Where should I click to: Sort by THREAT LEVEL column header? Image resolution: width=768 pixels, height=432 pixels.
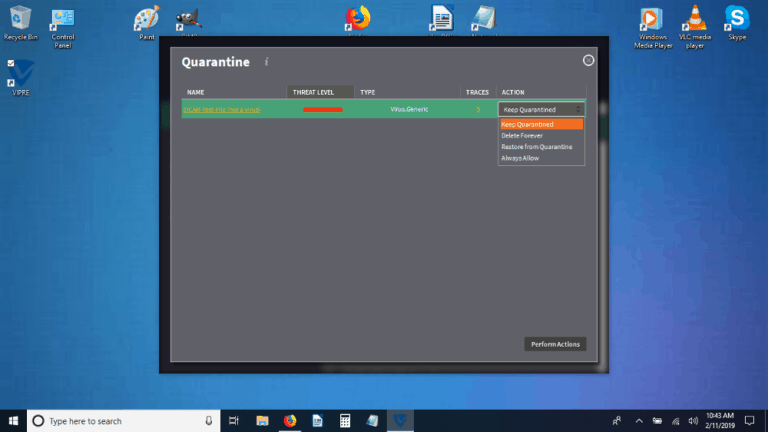[320, 92]
